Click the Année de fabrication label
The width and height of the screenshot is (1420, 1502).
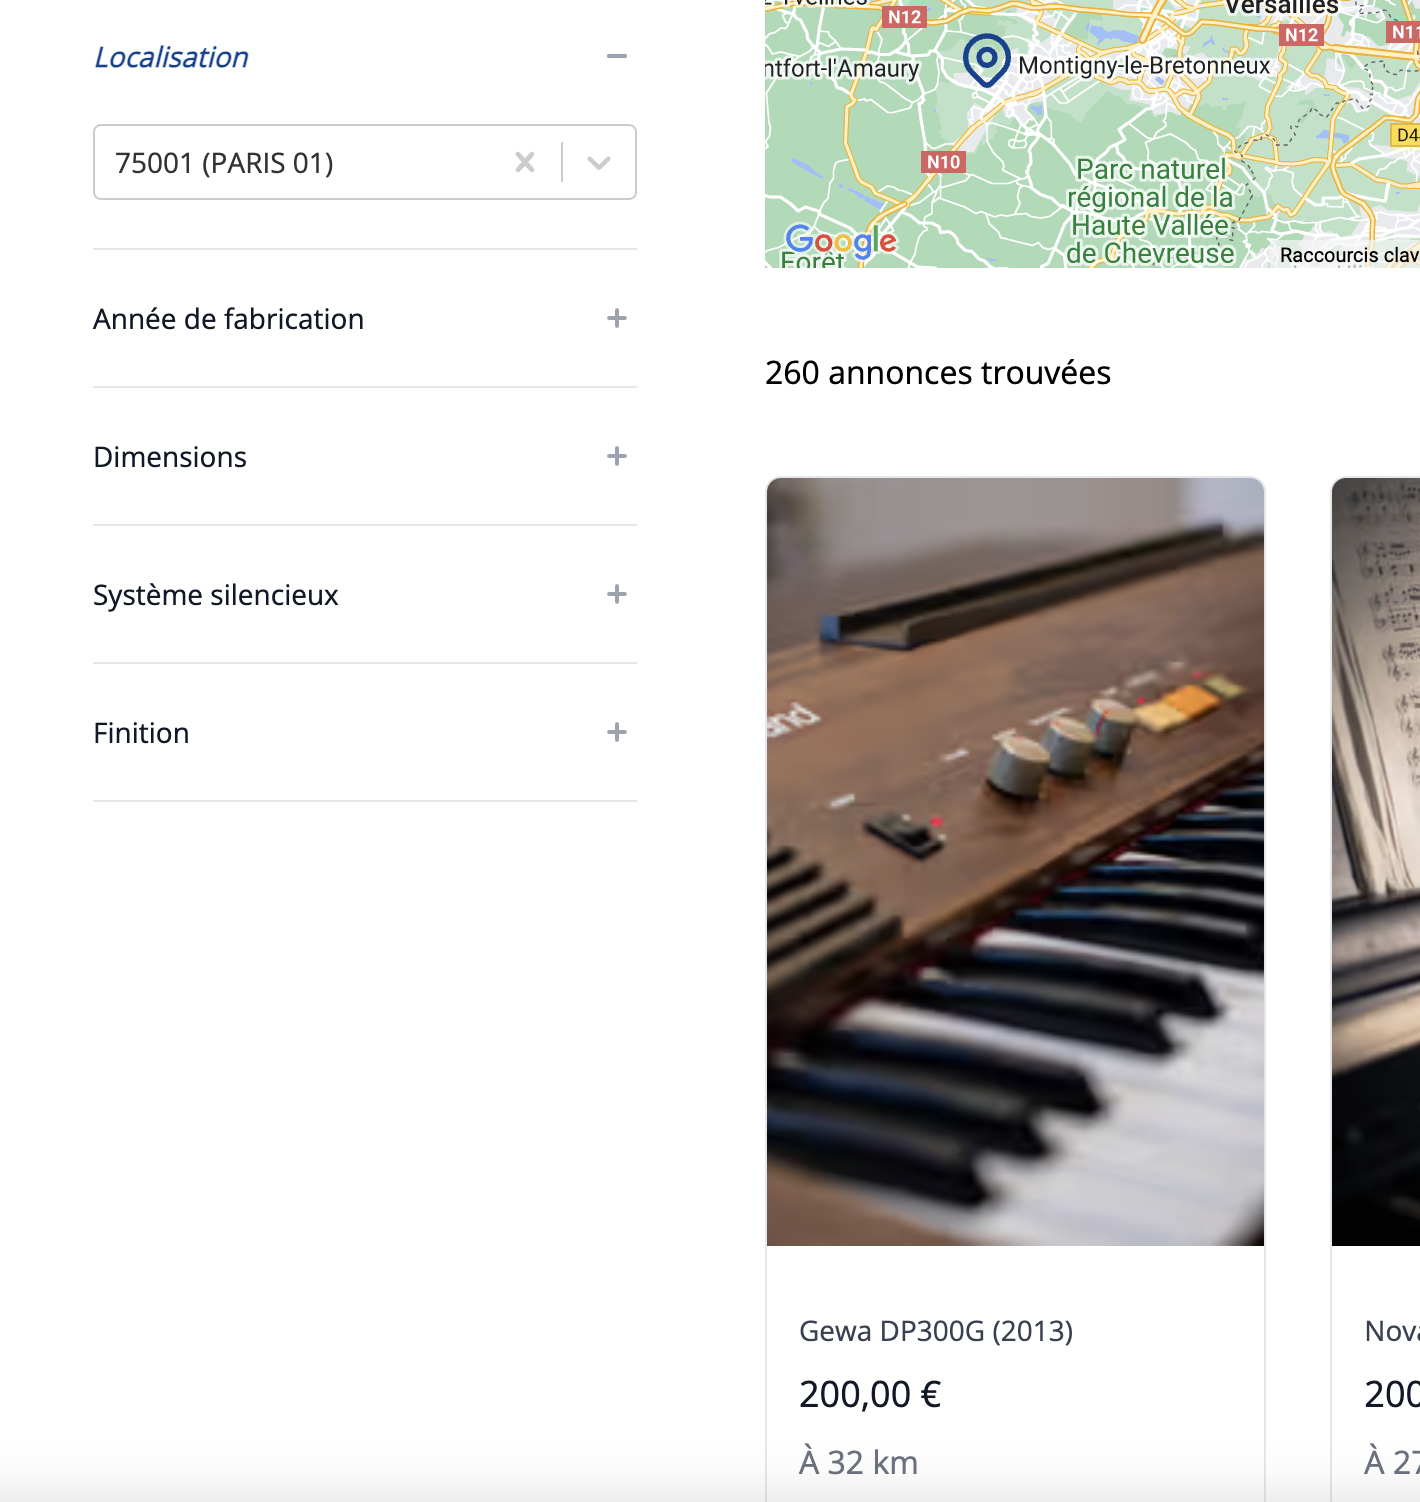229,319
